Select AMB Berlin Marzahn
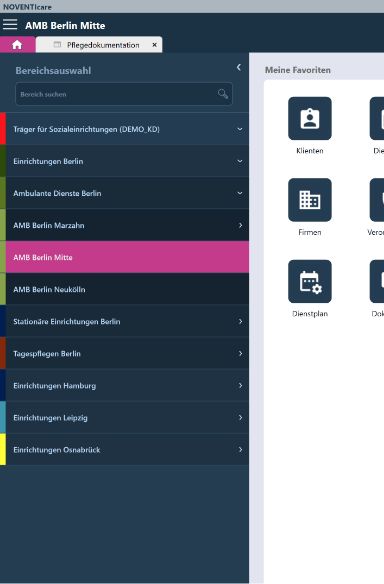Viewport: 384px width, 584px height. (x=124, y=225)
